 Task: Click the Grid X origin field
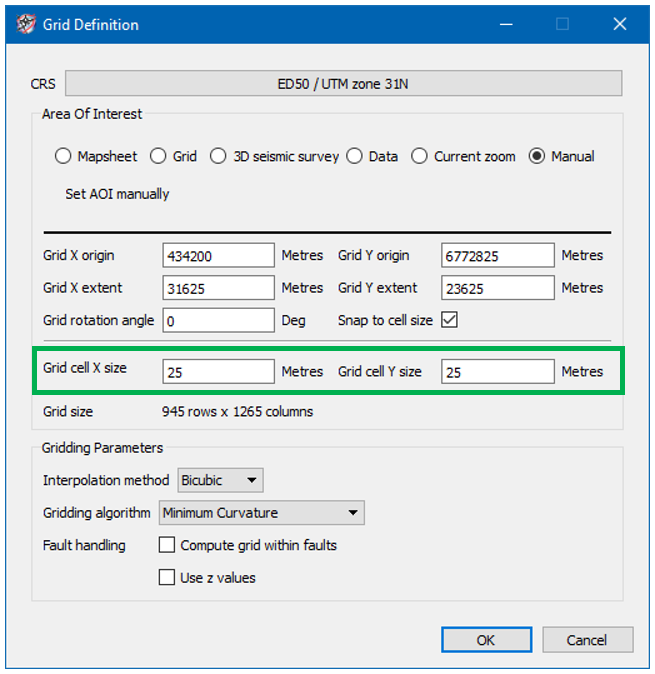tap(218, 256)
